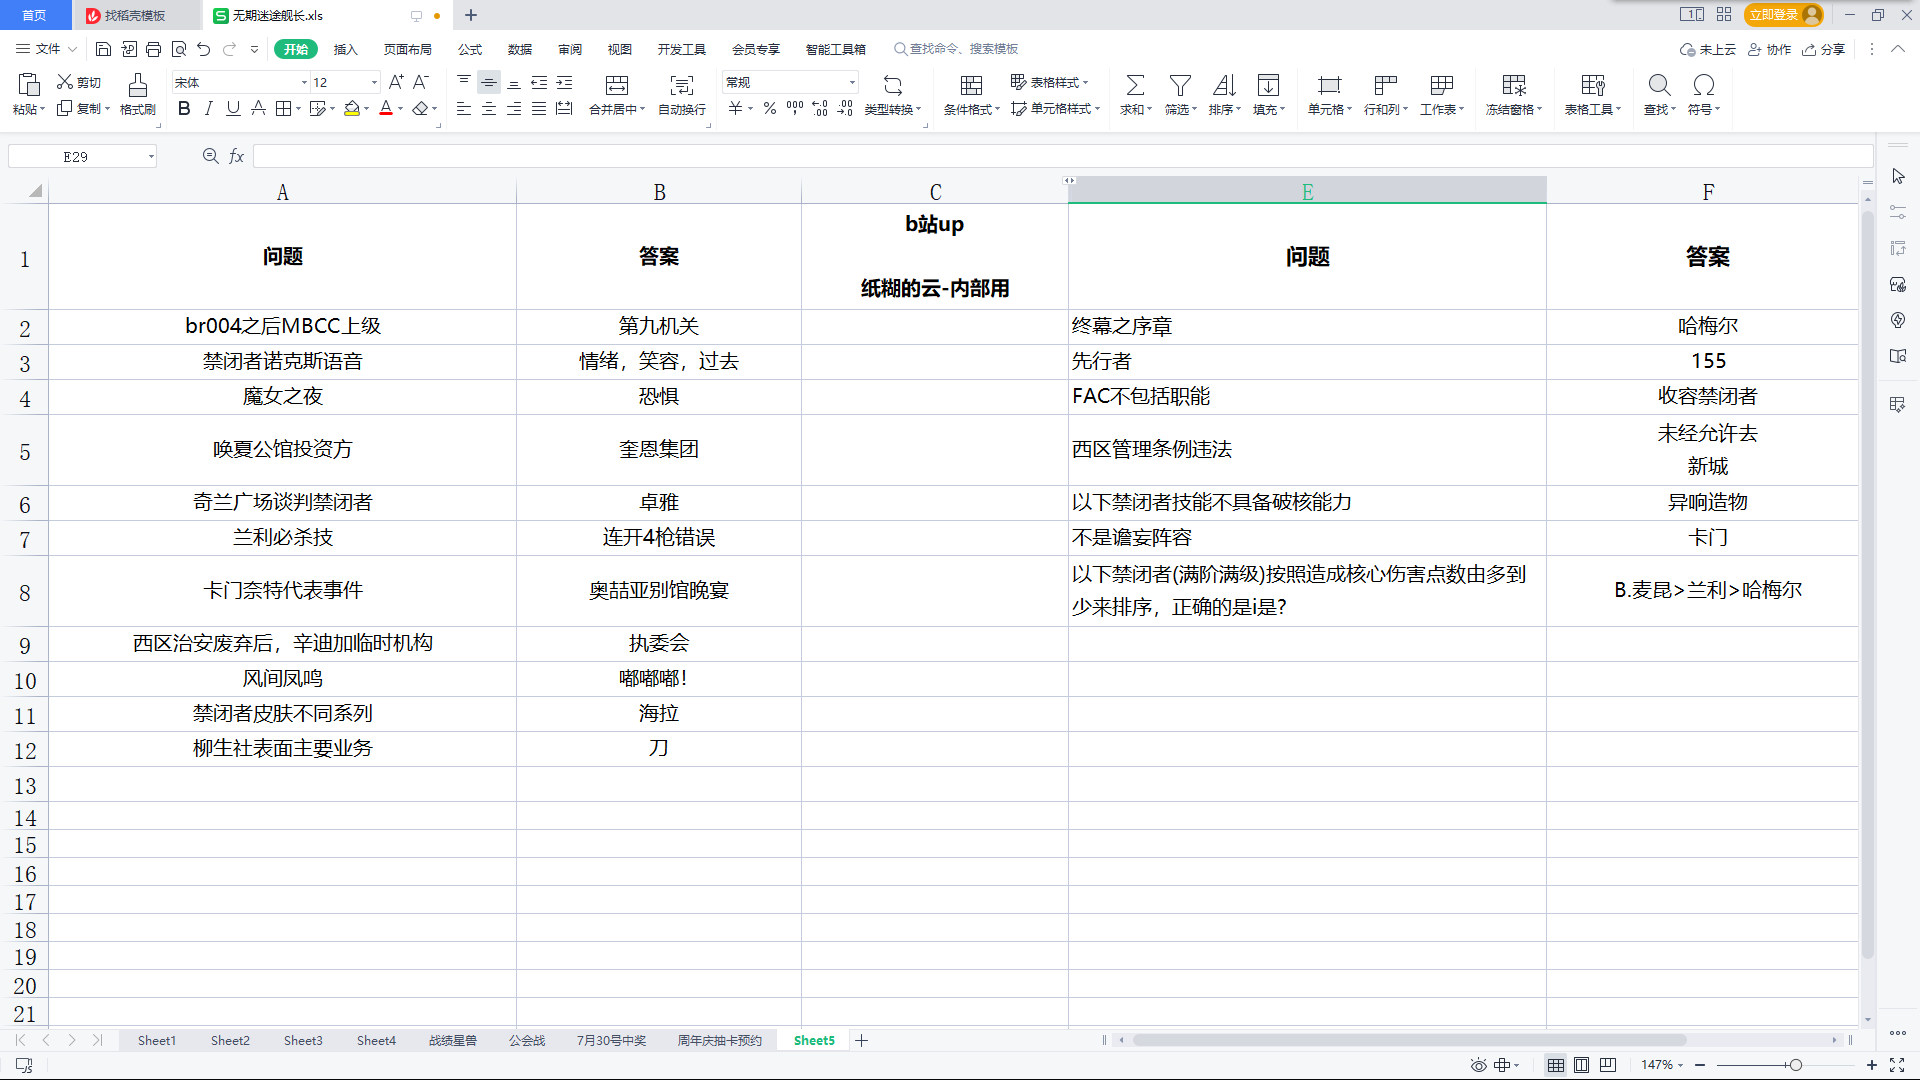
Task: Open the number format dropdown (常规)
Action: coord(852,82)
